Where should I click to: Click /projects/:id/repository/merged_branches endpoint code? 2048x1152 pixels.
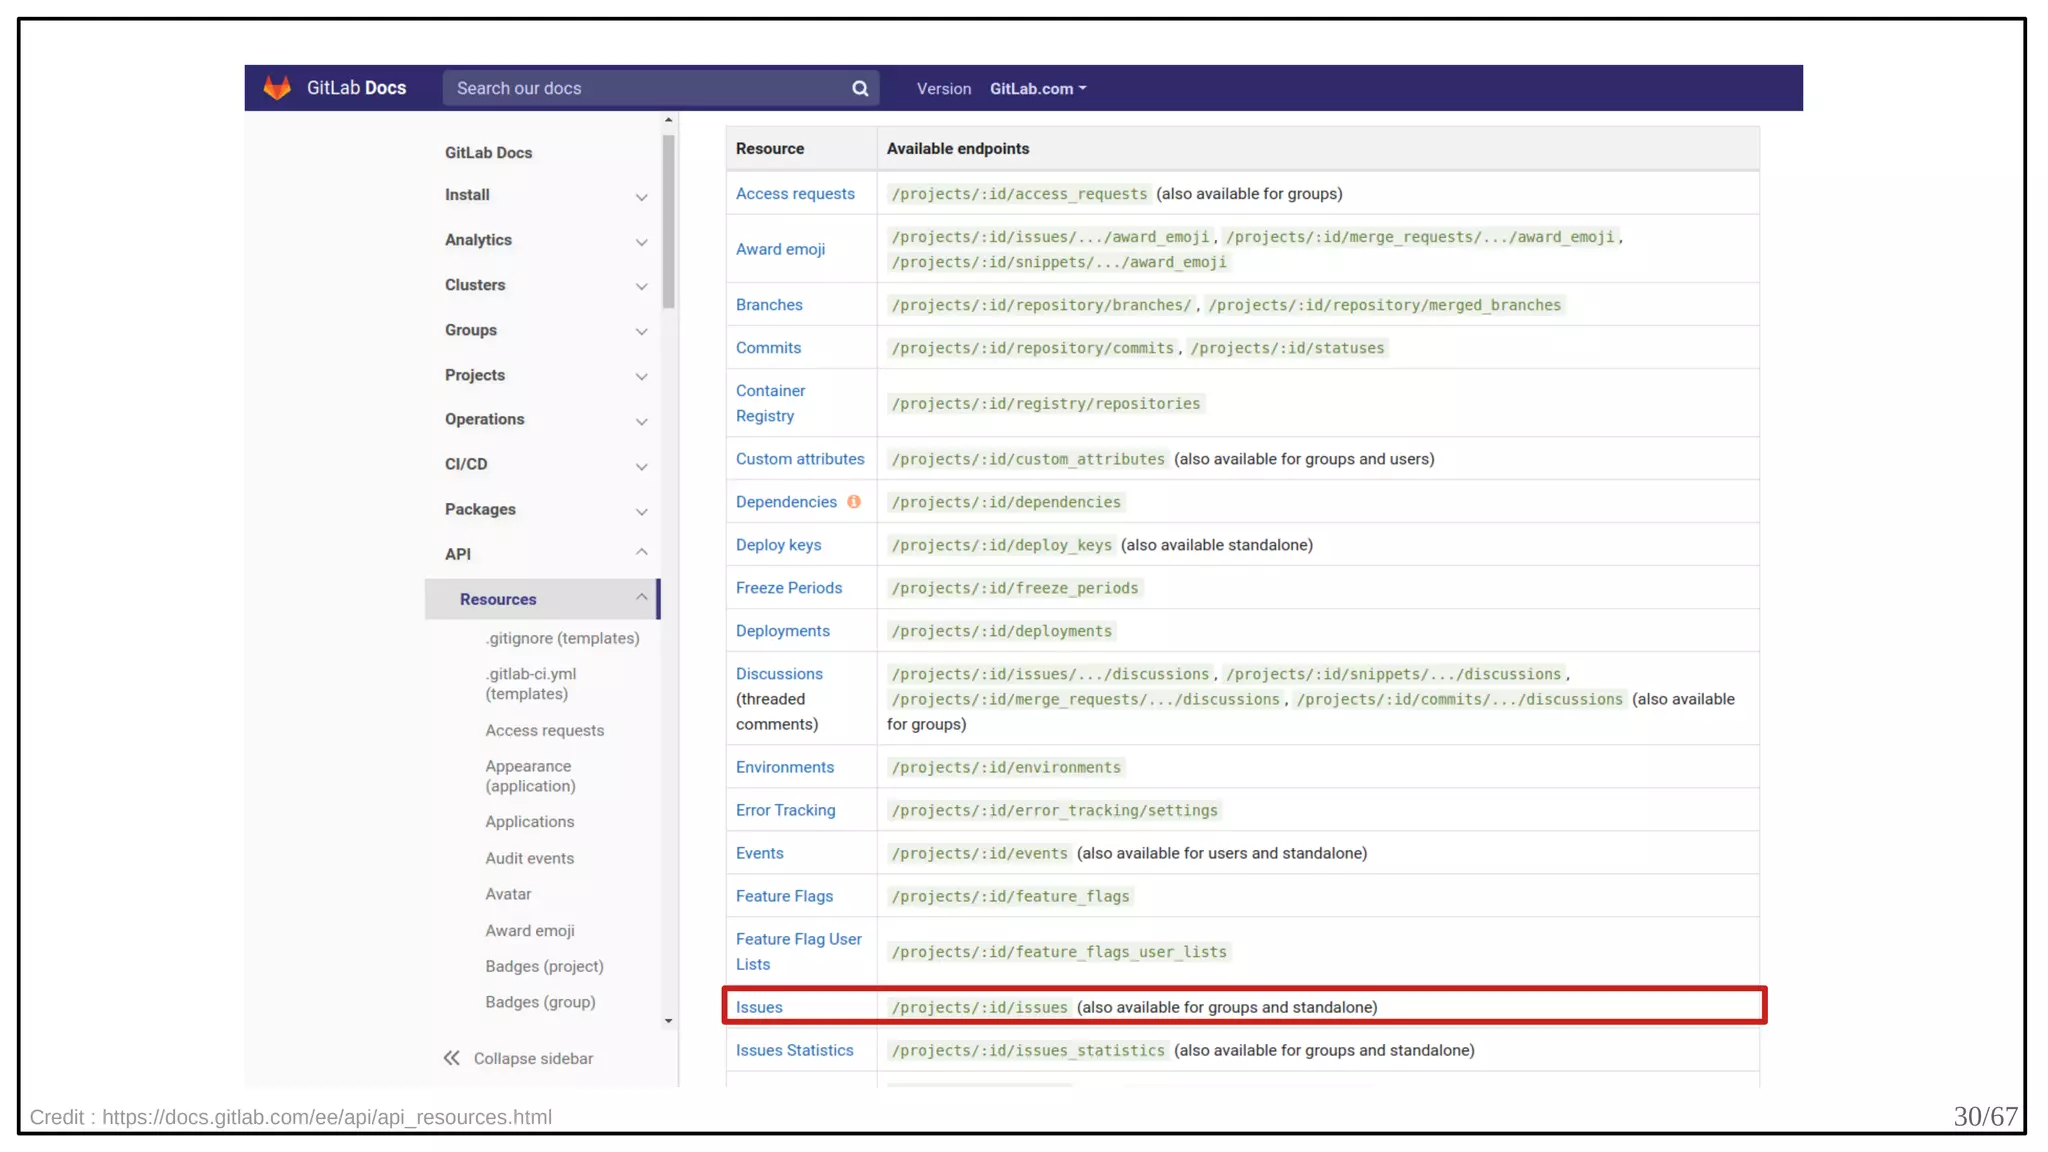coord(1384,305)
